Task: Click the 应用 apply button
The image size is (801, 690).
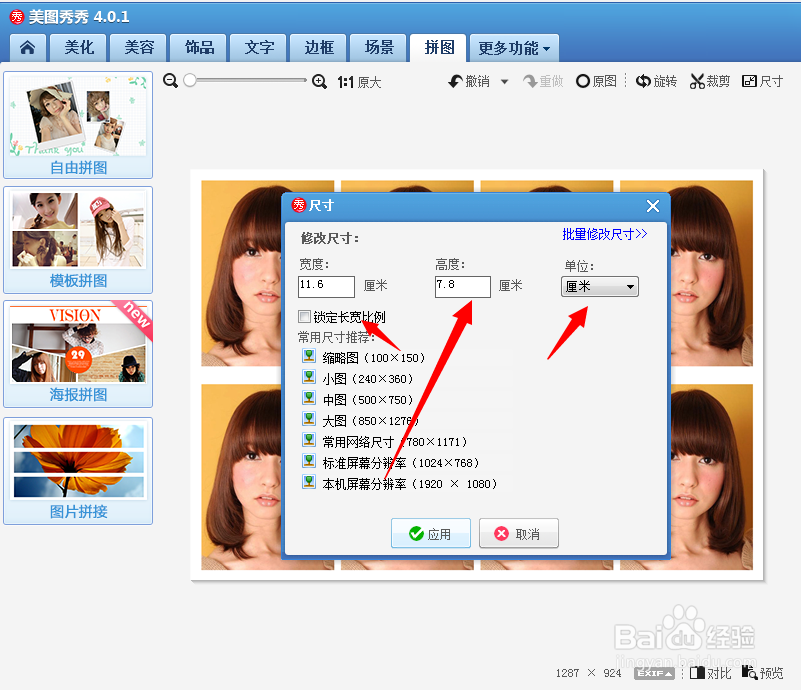Action: click(x=431, y=533)
